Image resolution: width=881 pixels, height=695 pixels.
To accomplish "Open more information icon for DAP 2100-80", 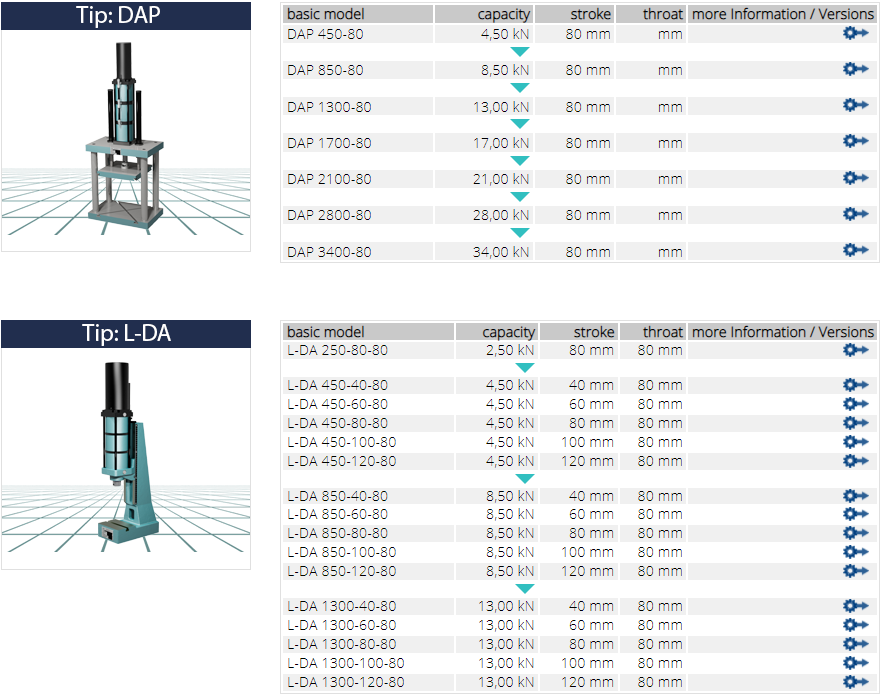I will click(855, 178).
